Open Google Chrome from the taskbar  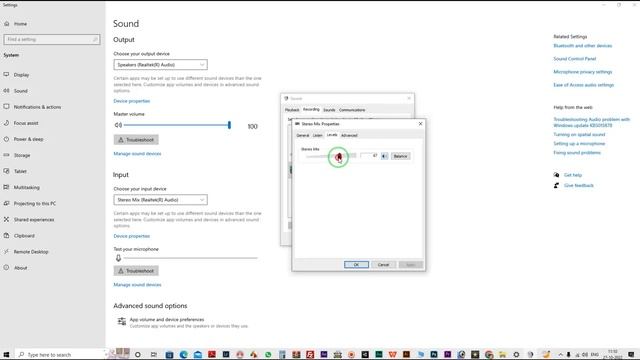click(489, 354)
